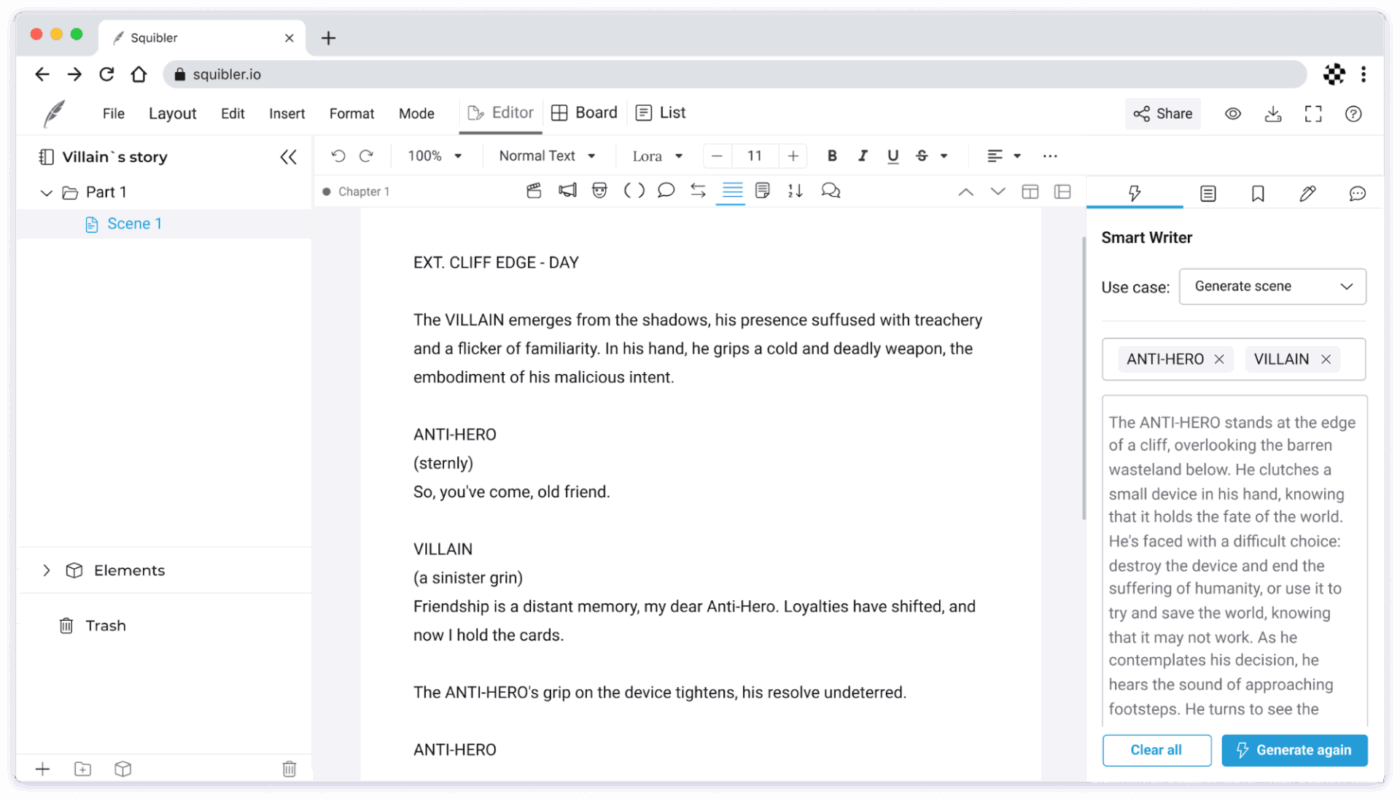The height and width of the screenshot is (800, 1400).
Task: Click Clear all in Smart Writer panel
Action: pyautogui.click(x=1156, y=750)
